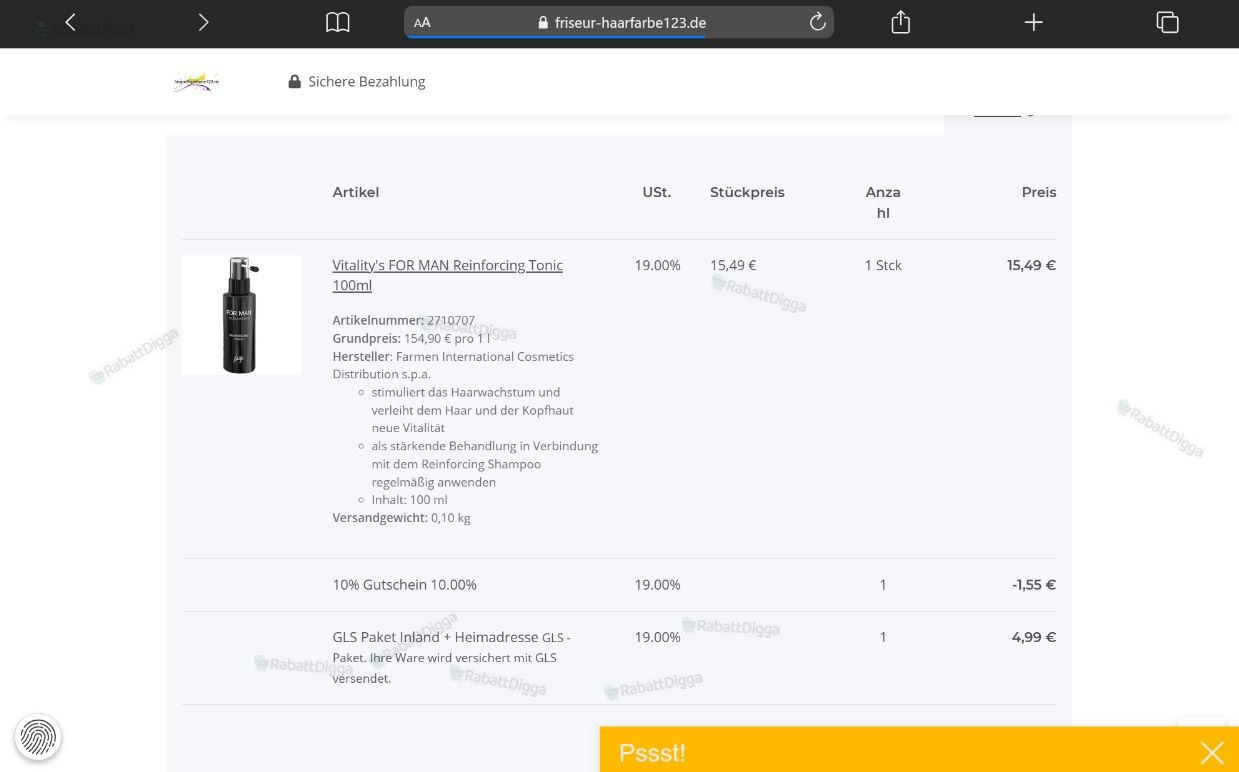
Task: Open a new tab with plus icon
Action: pyautogui.click(x=1034, y=22)
